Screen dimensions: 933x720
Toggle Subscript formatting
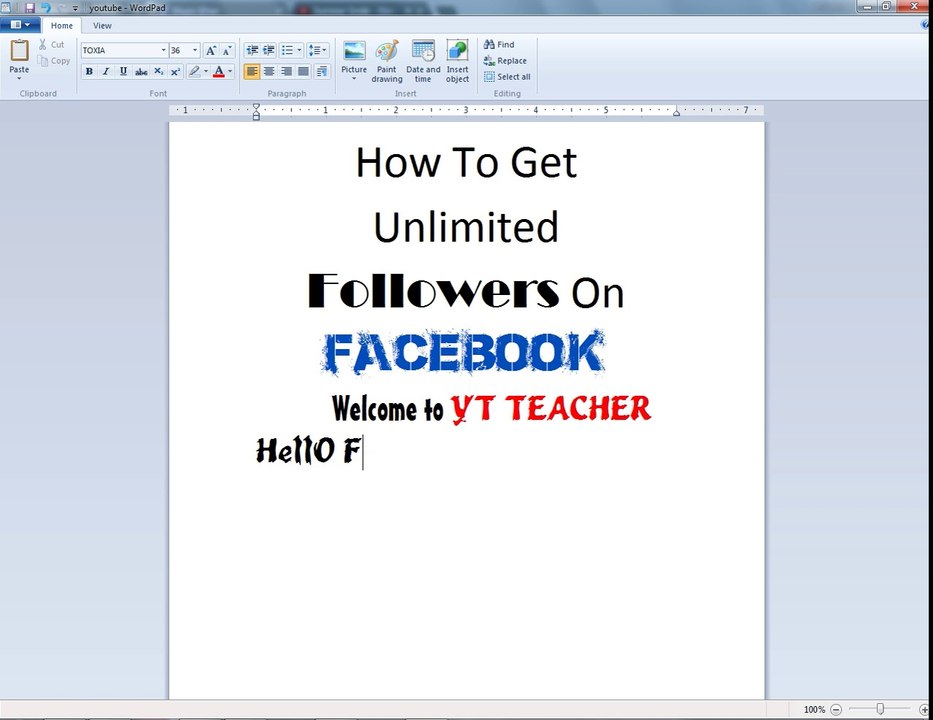[x=158, y=72]
